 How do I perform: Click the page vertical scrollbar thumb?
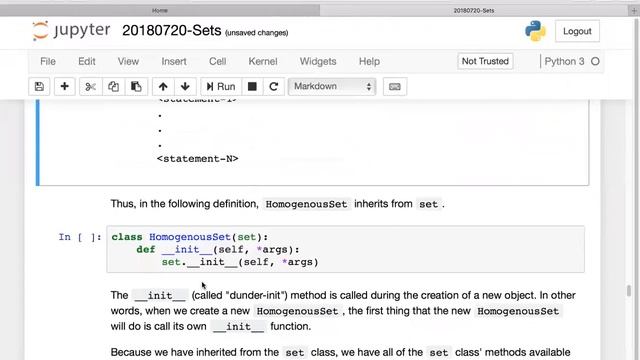click(x=629, y=291)
